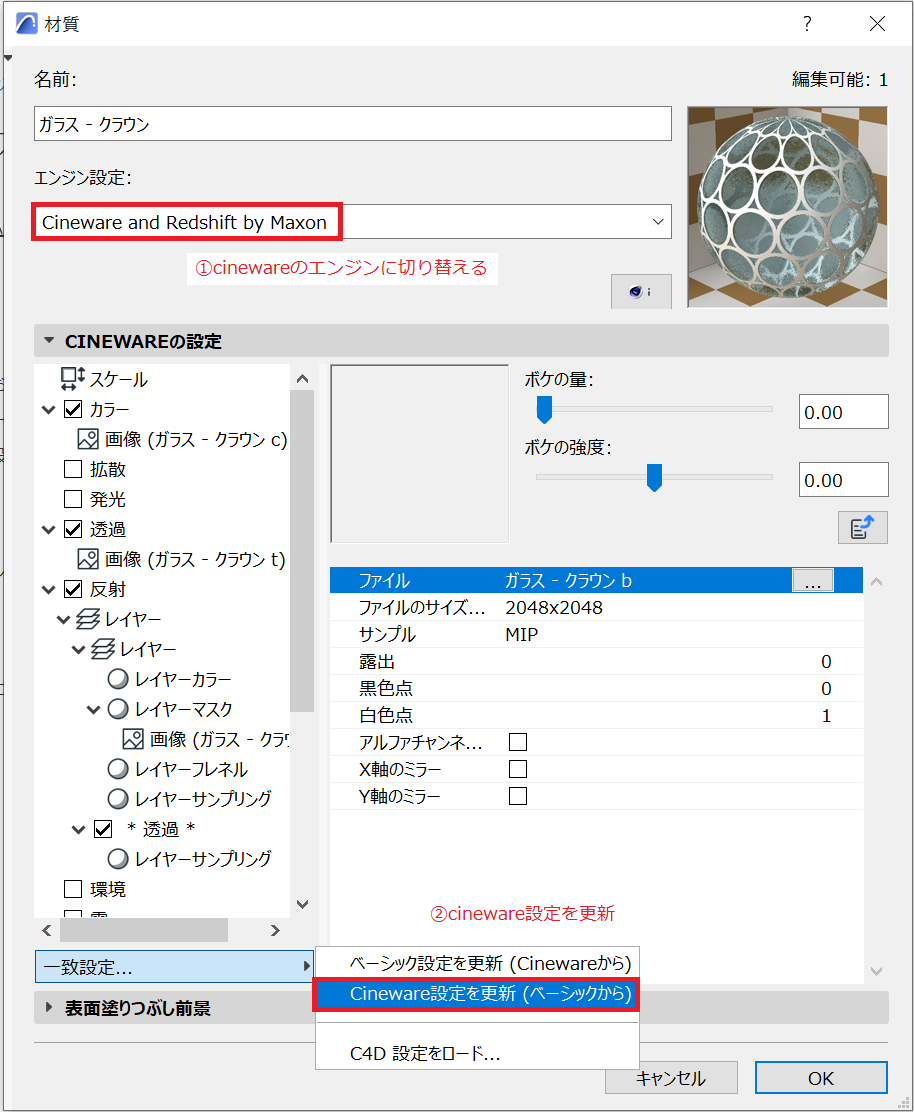
Task: Toggle the 反射 checkbox
Action: (73, 589)
